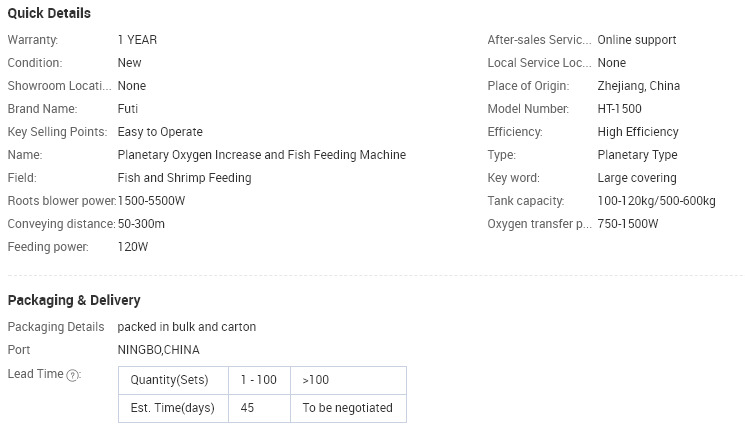Click the Zhejiang, China origin value
The height and width of the screenshot is (425, 745).
tap(639, 86)
